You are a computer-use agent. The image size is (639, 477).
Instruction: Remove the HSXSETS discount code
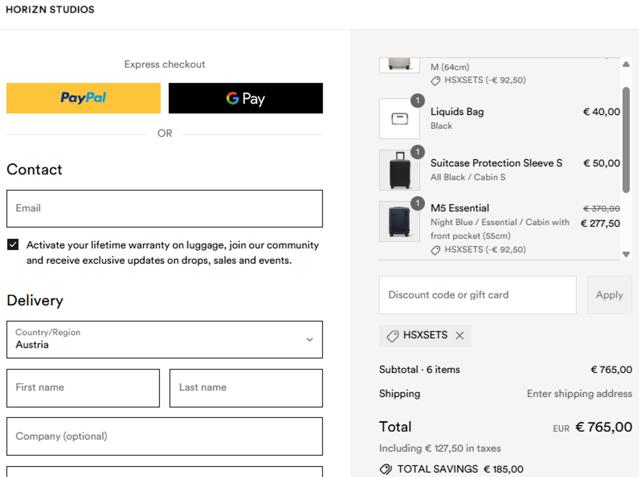click(x=460, y=335)
